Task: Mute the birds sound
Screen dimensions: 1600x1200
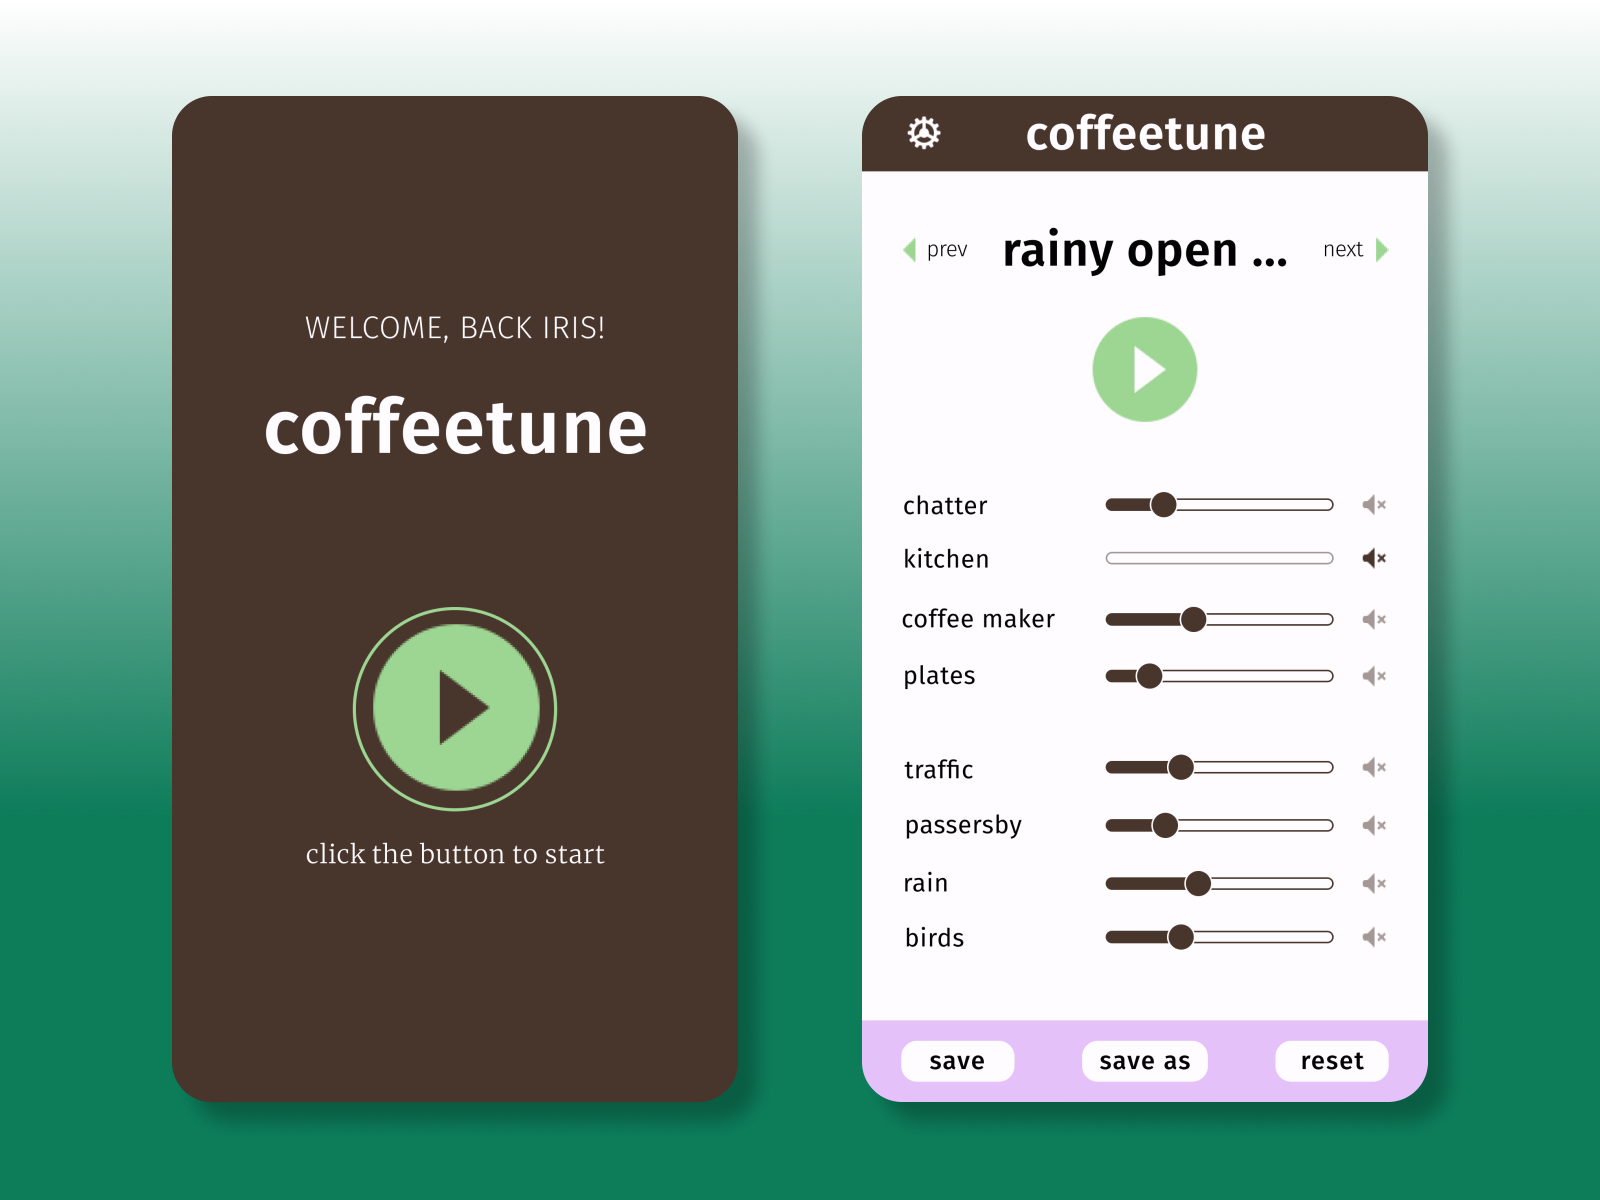Action: coord(1374,937)
